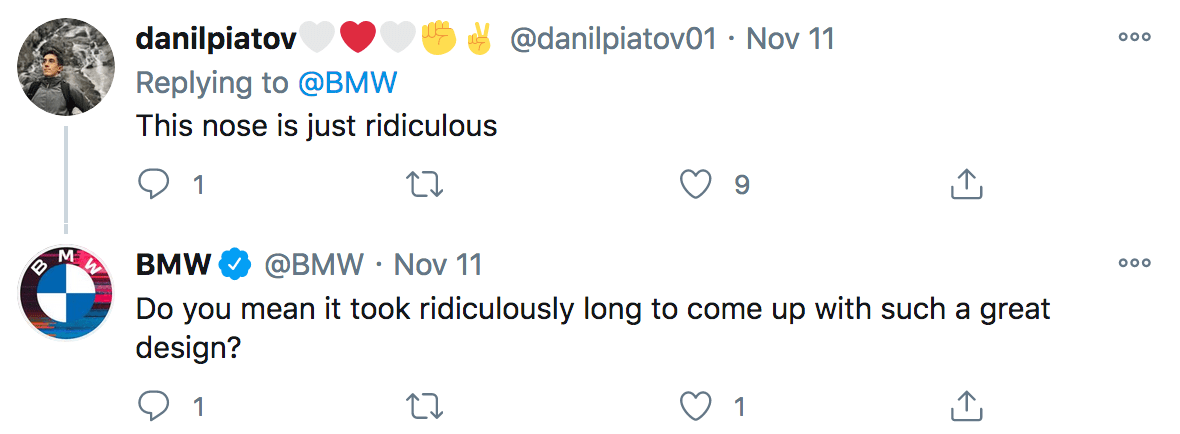Open danilpiatov display name profile
Viewport: 1180px width, 434px height.
[216, 40]
